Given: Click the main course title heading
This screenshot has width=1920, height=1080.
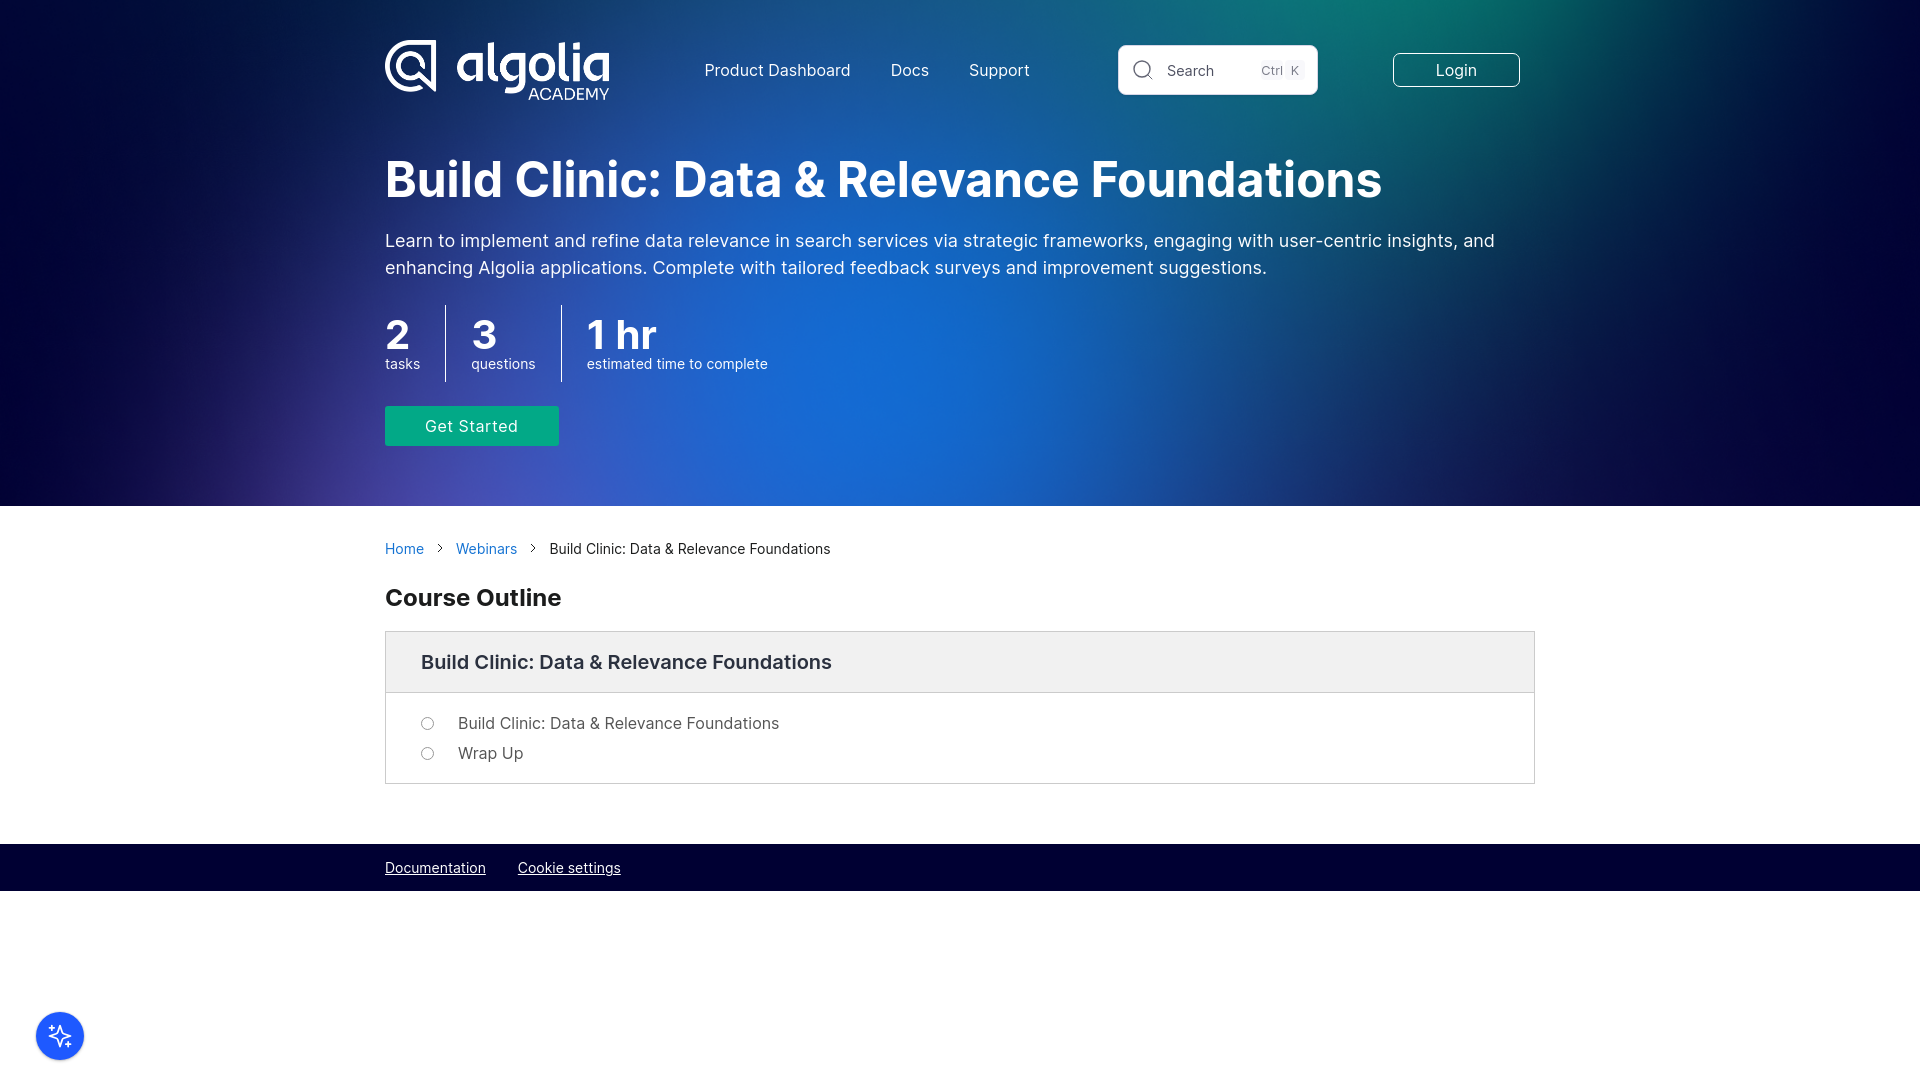Looking at the screenshot, I should click(x=883, y=180).
